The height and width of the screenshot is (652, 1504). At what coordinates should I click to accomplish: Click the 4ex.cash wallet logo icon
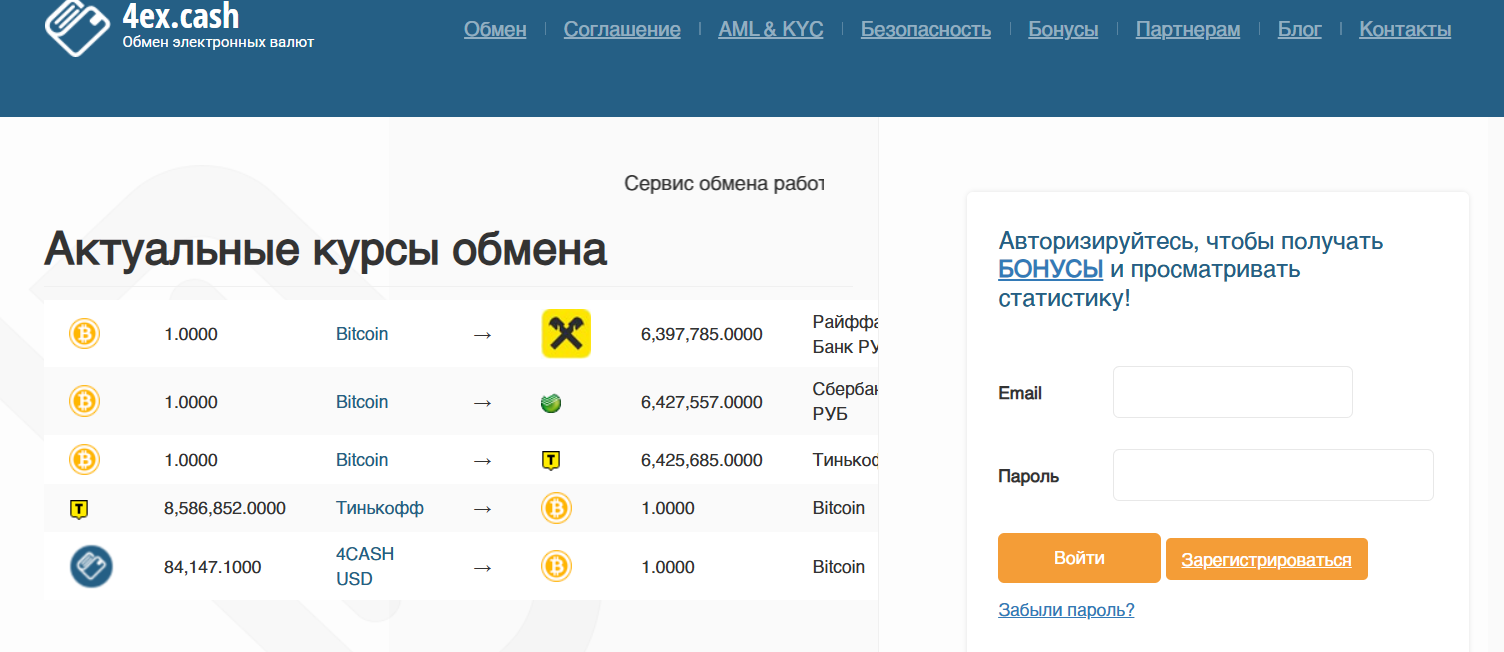tap(77, 26)
